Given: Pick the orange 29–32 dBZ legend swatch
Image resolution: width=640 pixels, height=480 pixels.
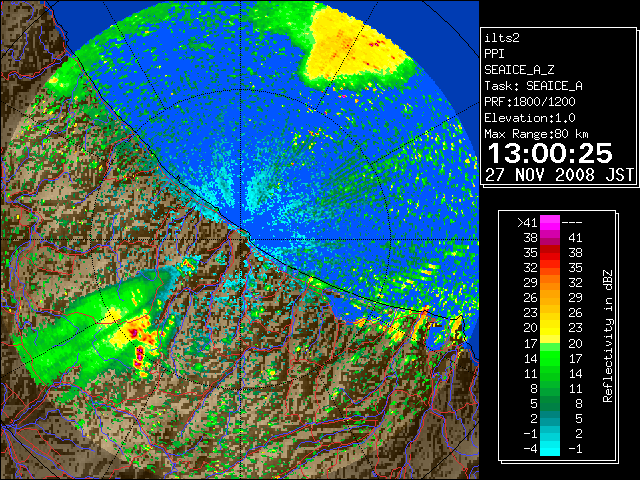Looking at the screenshot, I should [x=550, y=282].
